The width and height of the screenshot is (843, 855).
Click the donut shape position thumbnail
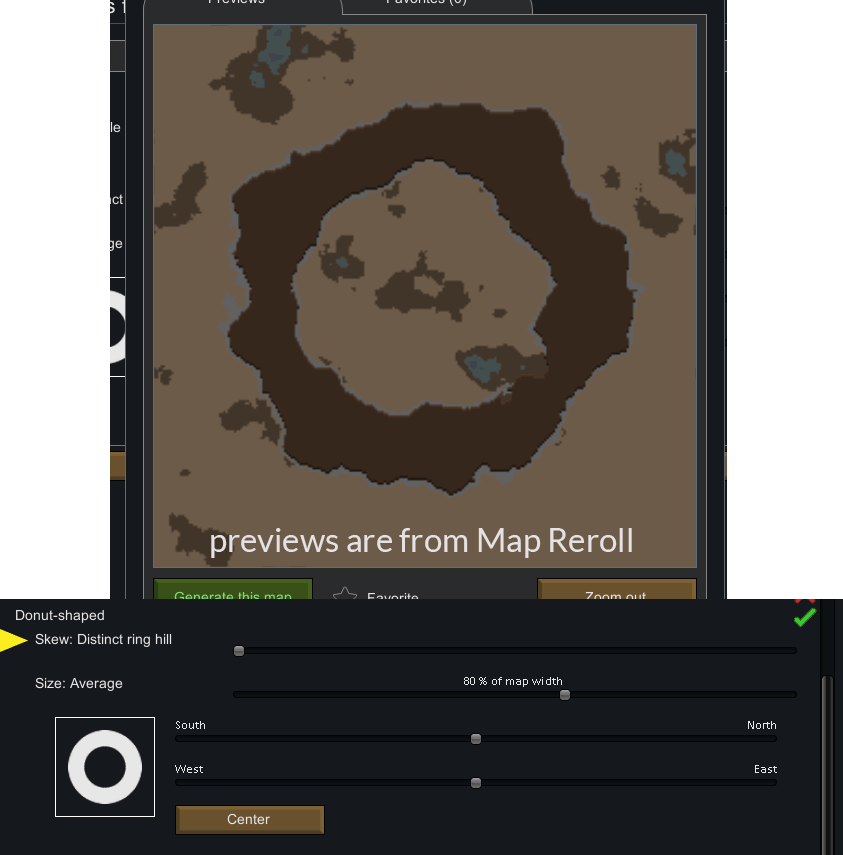105,767
